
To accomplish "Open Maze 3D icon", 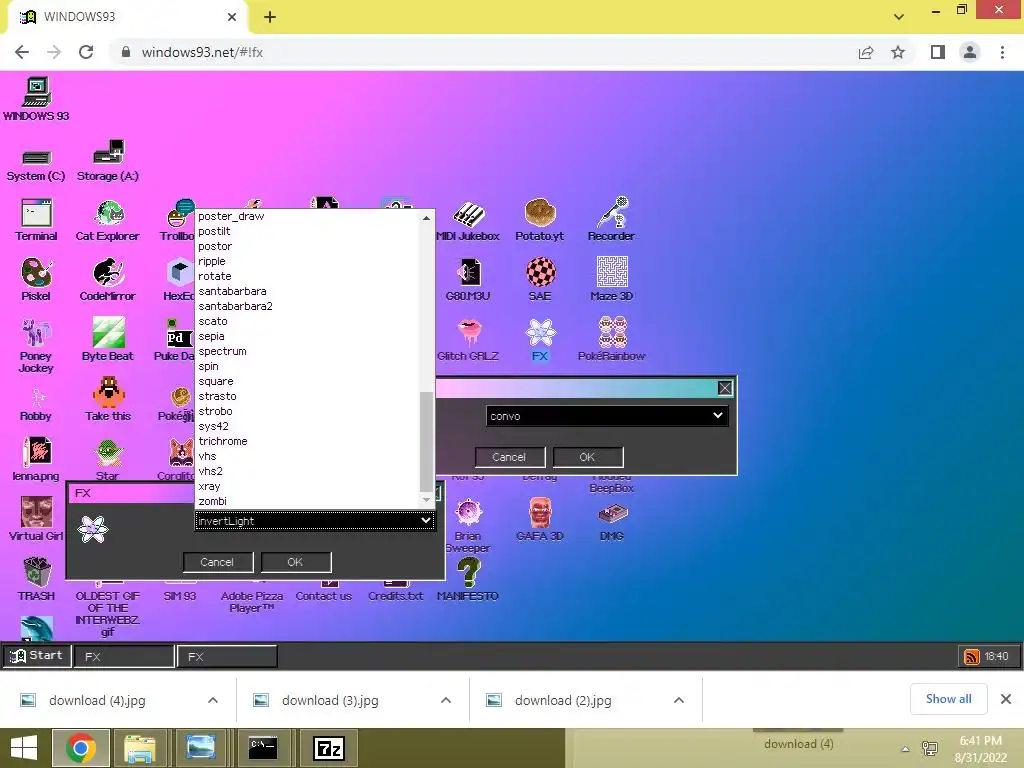I will click(612, 272).
